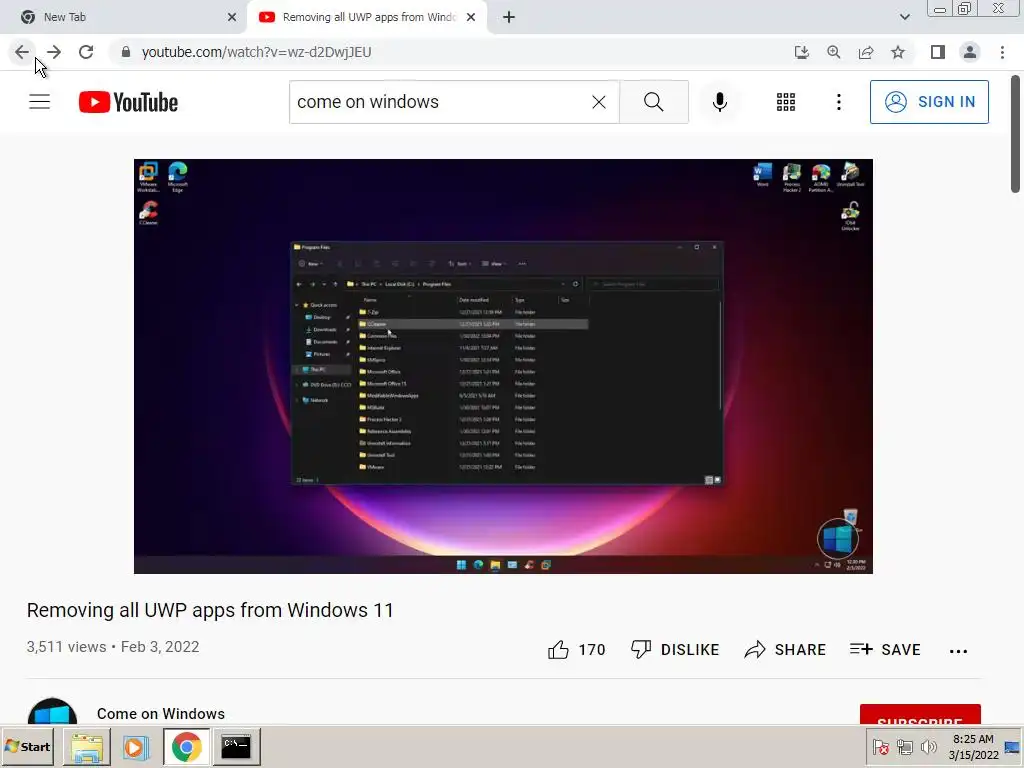Open the browser zoom magnifier icon
Screen dimensions: 1024x768
[x=833, y=52]
